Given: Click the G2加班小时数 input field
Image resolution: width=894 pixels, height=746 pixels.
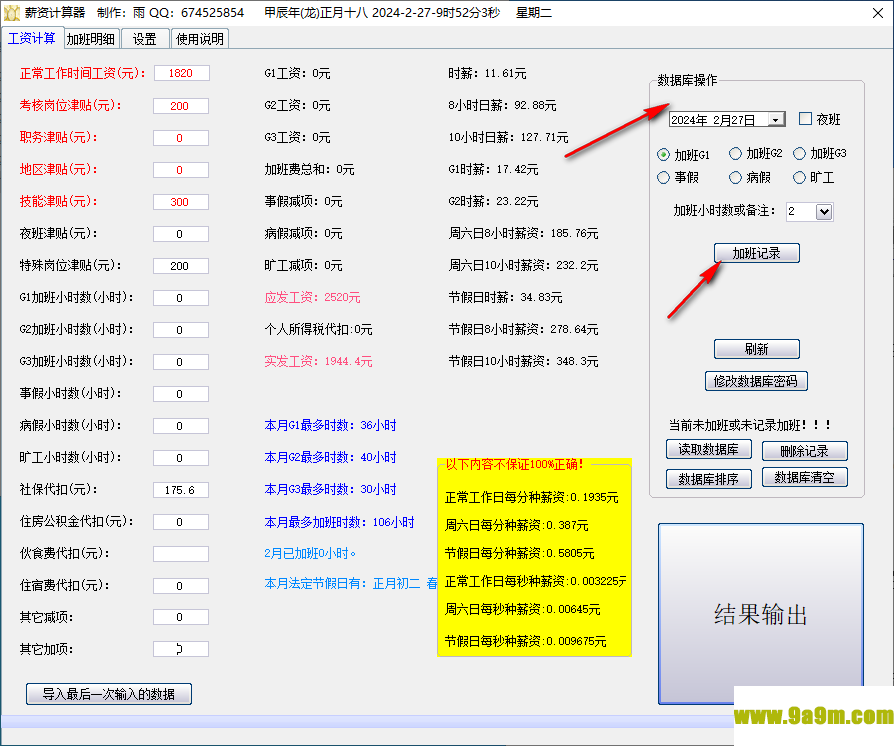Looking at the screenshot, I should click(181, 330).
